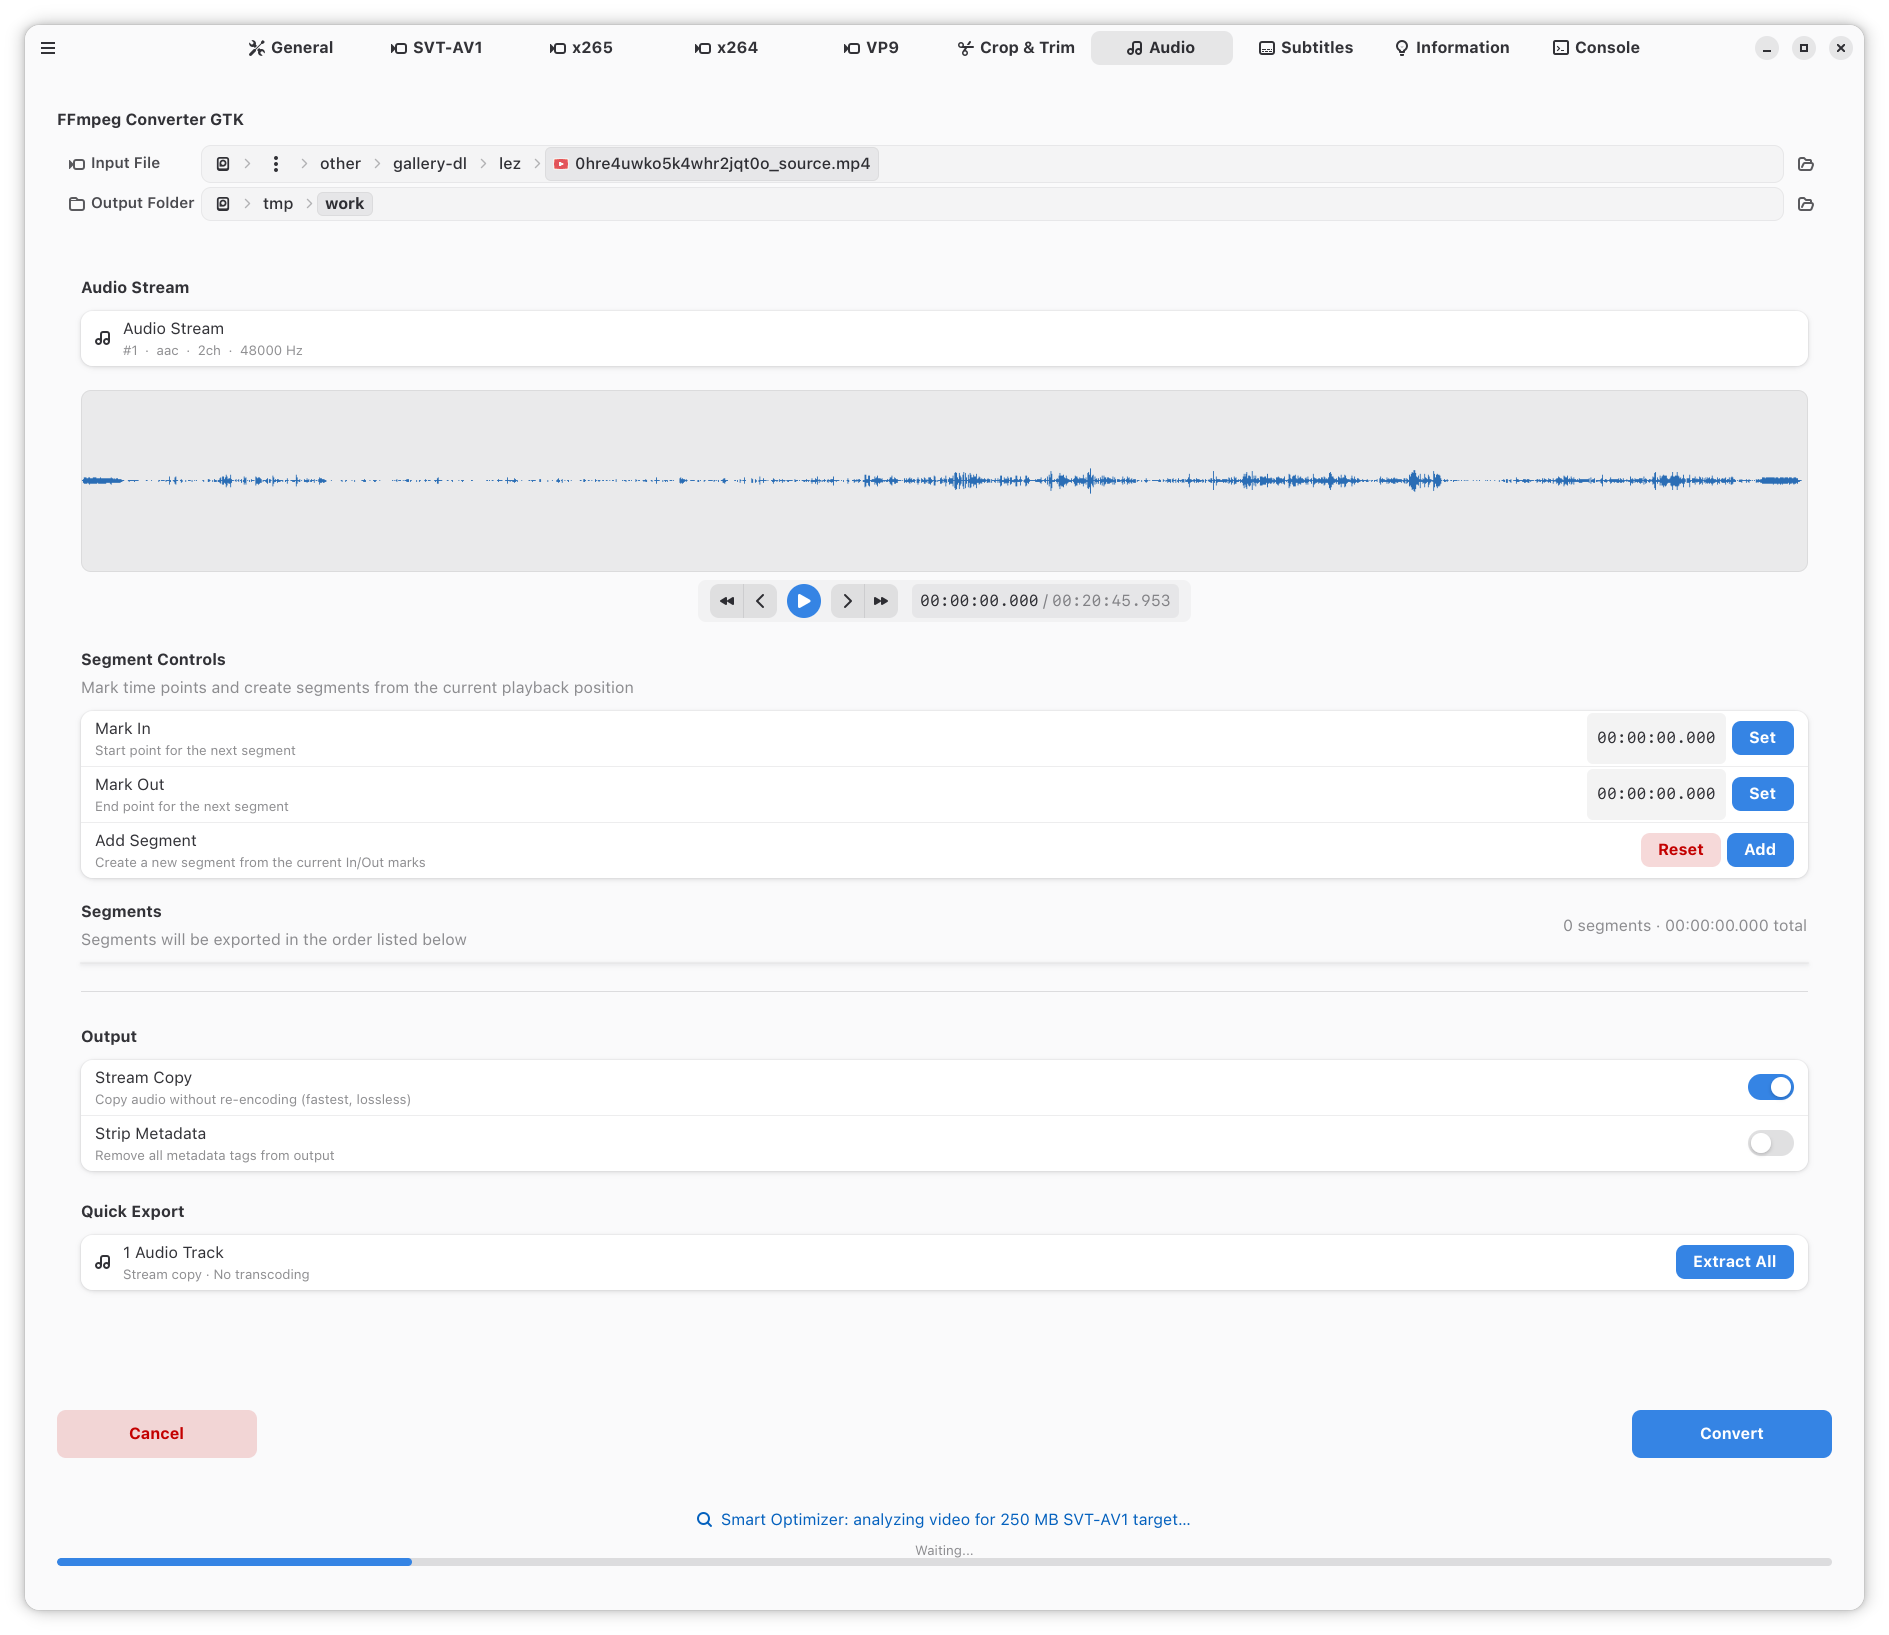Image resolution: width=1889 pixels, height=1635 pixels.
Task: Click the current playback time field
Action: coord(979,601)
